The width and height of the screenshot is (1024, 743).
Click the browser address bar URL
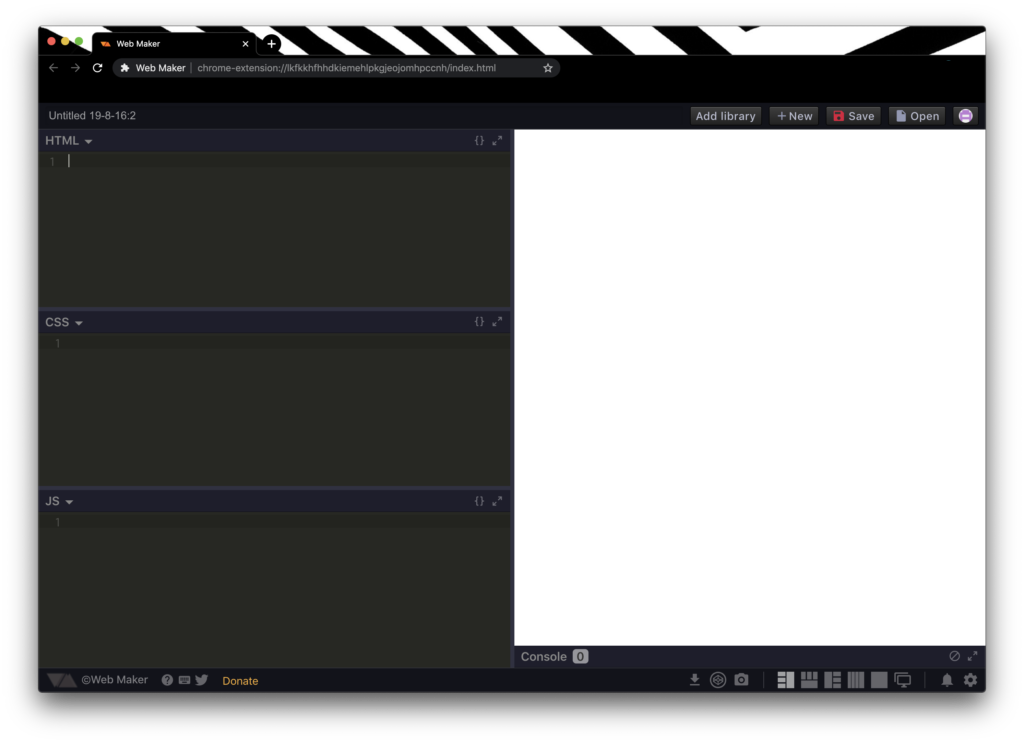(x=347, y=68)
